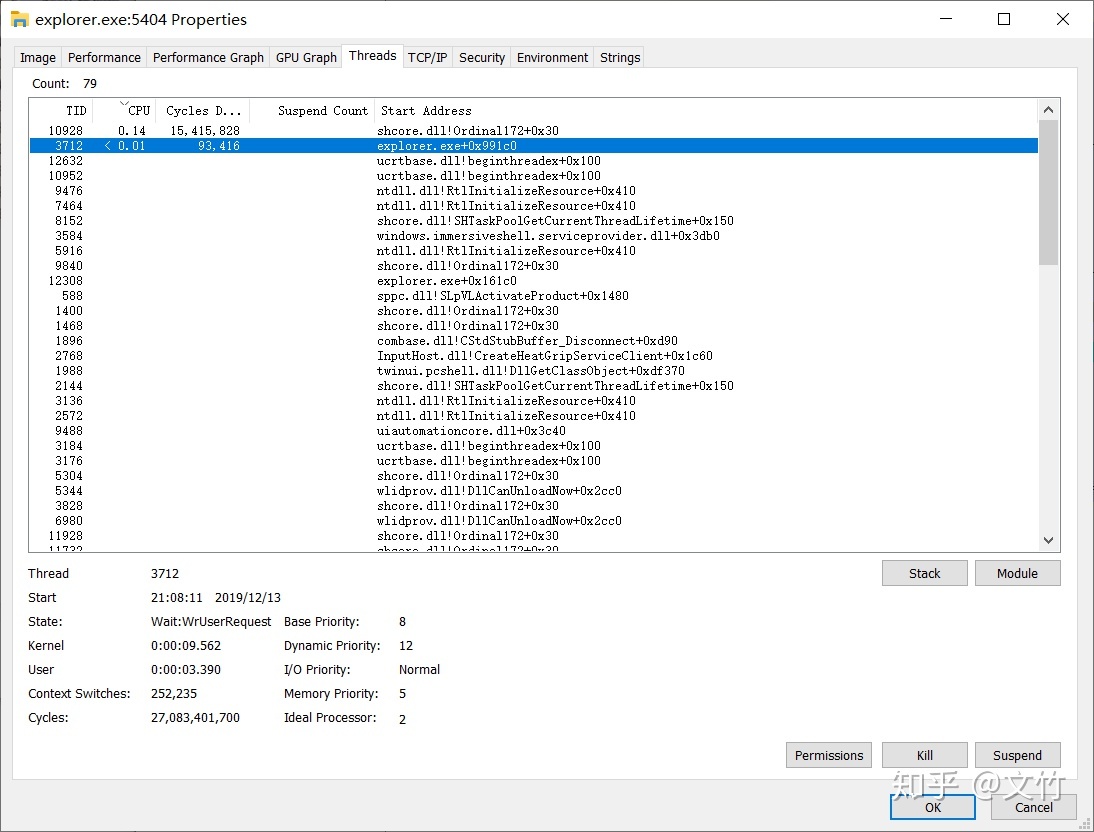Select thread 5916 row

coord(534,251)
